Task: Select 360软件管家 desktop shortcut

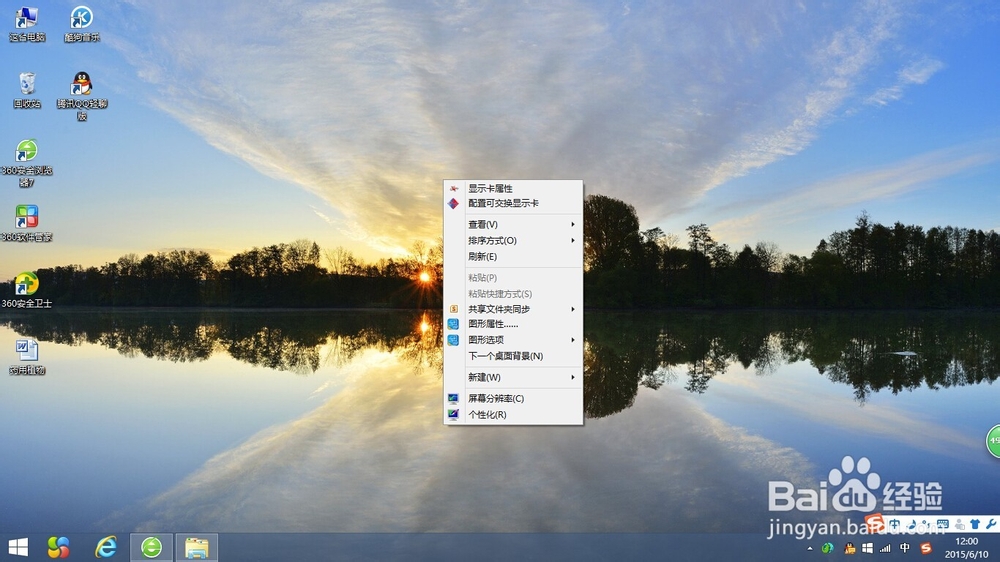Action: point(27,223)
